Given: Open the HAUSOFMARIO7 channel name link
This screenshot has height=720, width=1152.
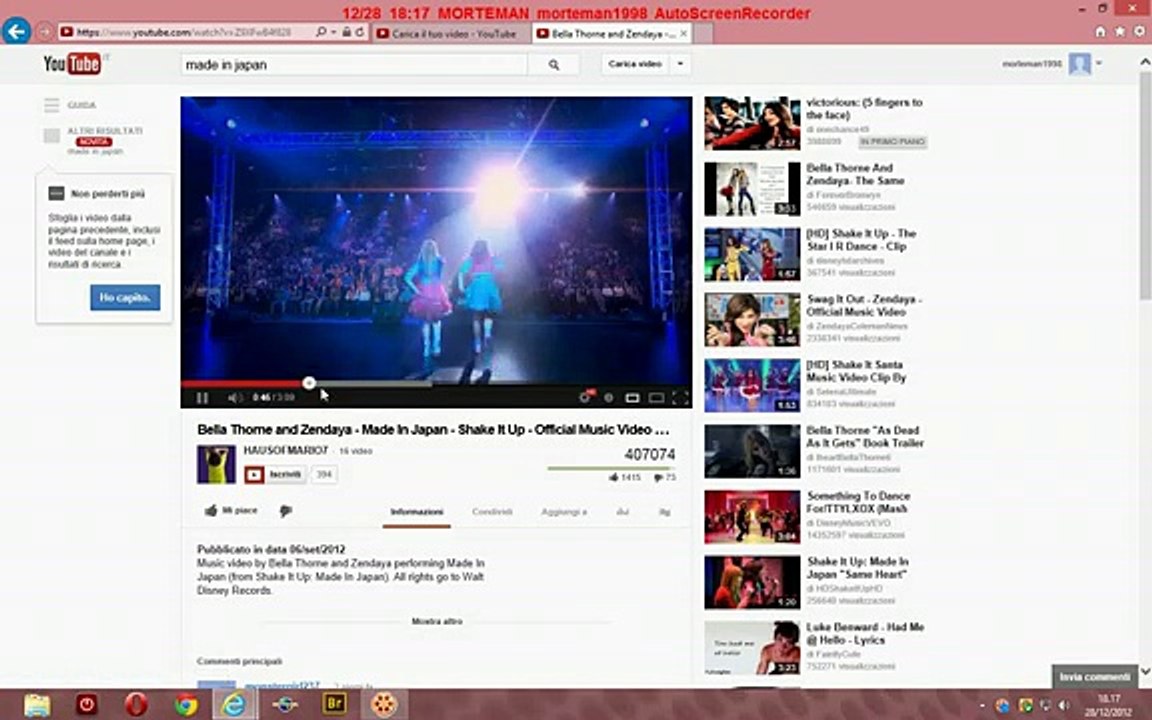Looking at the screenshot, I should (x=286, y=450).
